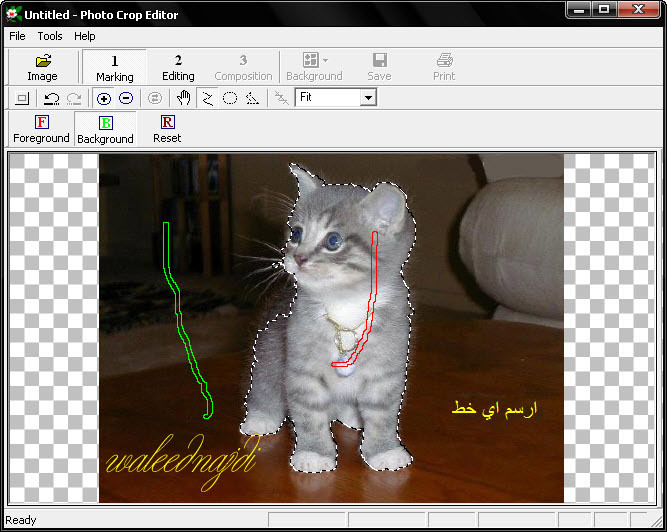Select the dotted circle marking tool
The width and height of the screenshot is (667, 532).
tap(230, 98)
